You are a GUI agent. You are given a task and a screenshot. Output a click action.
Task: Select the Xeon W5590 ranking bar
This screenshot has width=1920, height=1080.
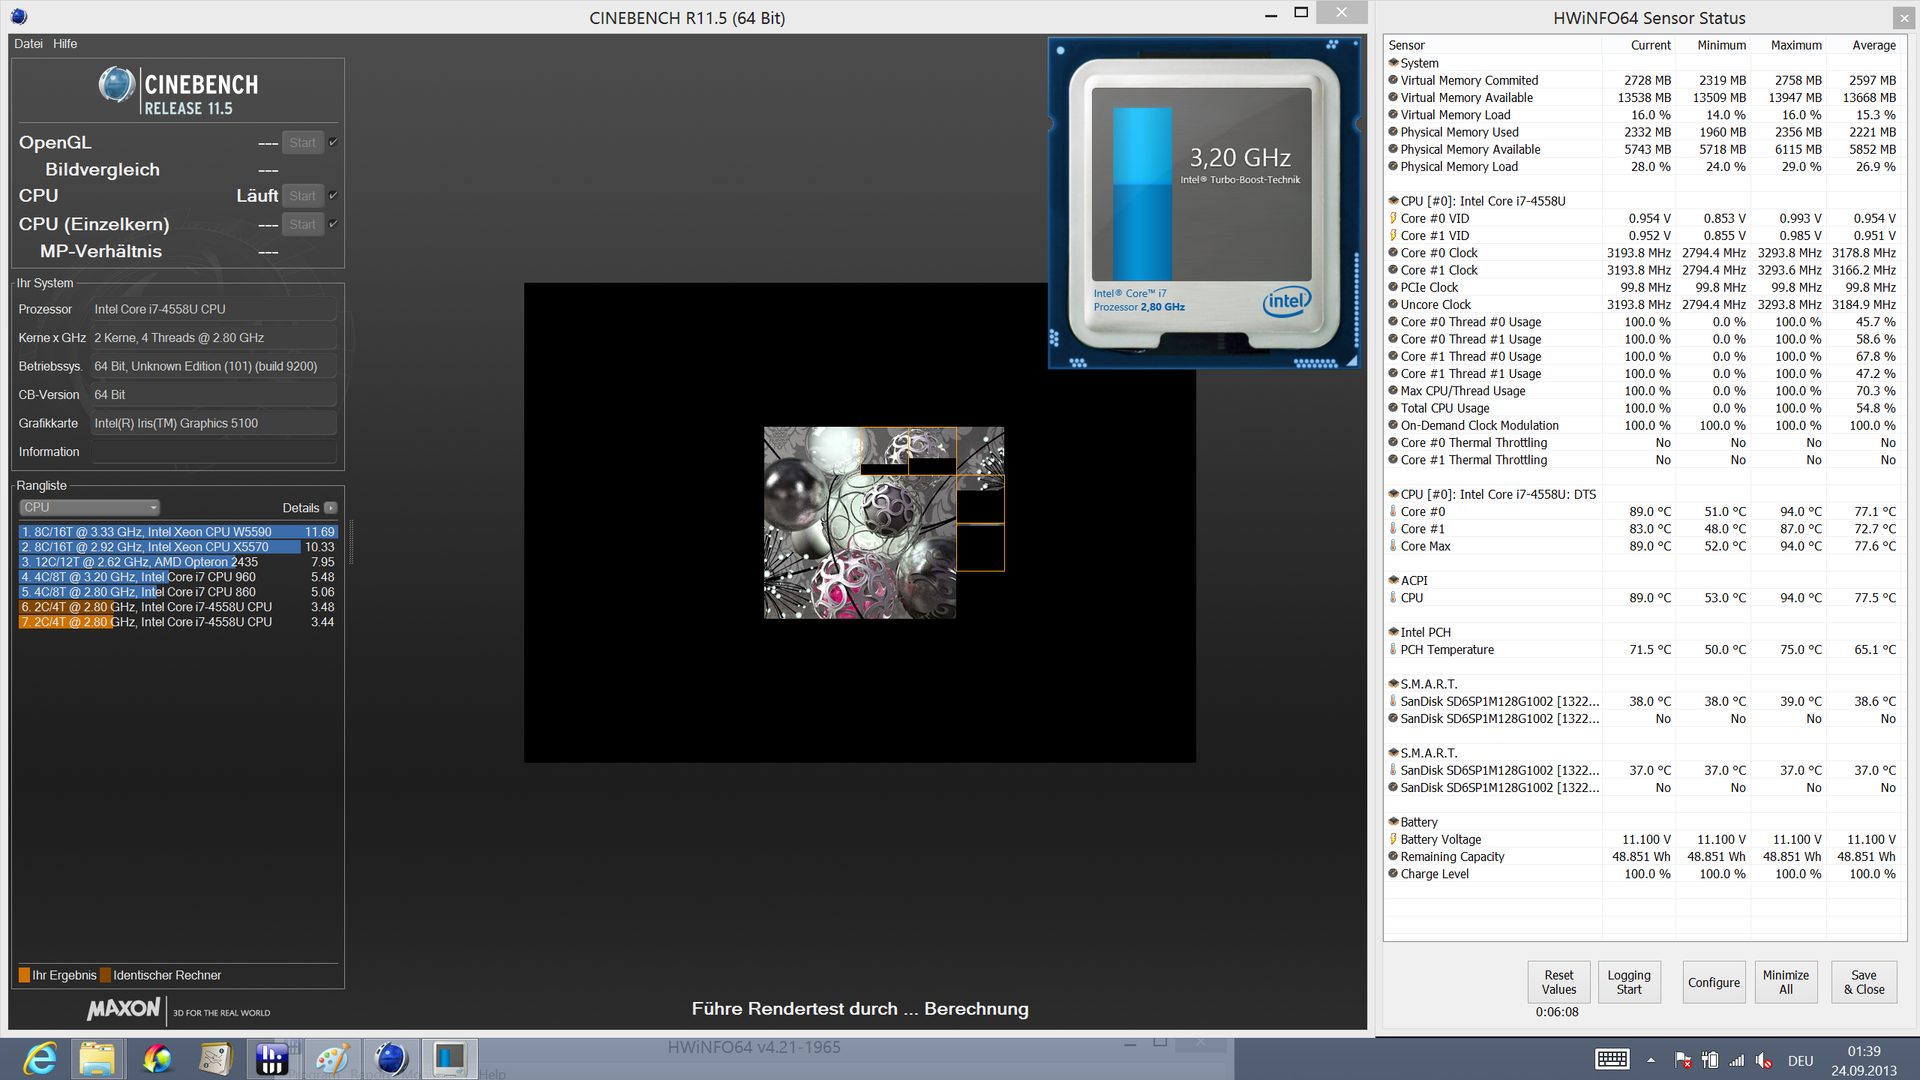click(160, 532)
